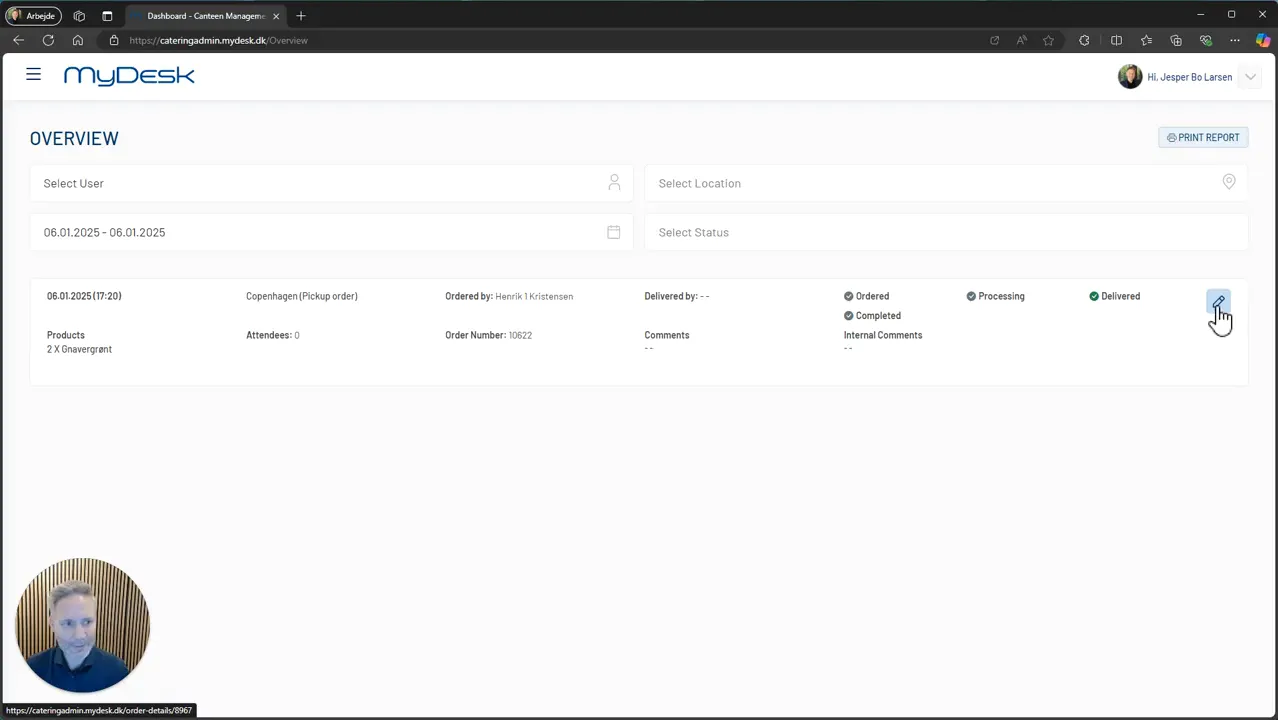Screen dimensions: 1278x720
Task: Expand the Jesper Bo Larsen profile chevron
Action: [x=1250, y=77]
